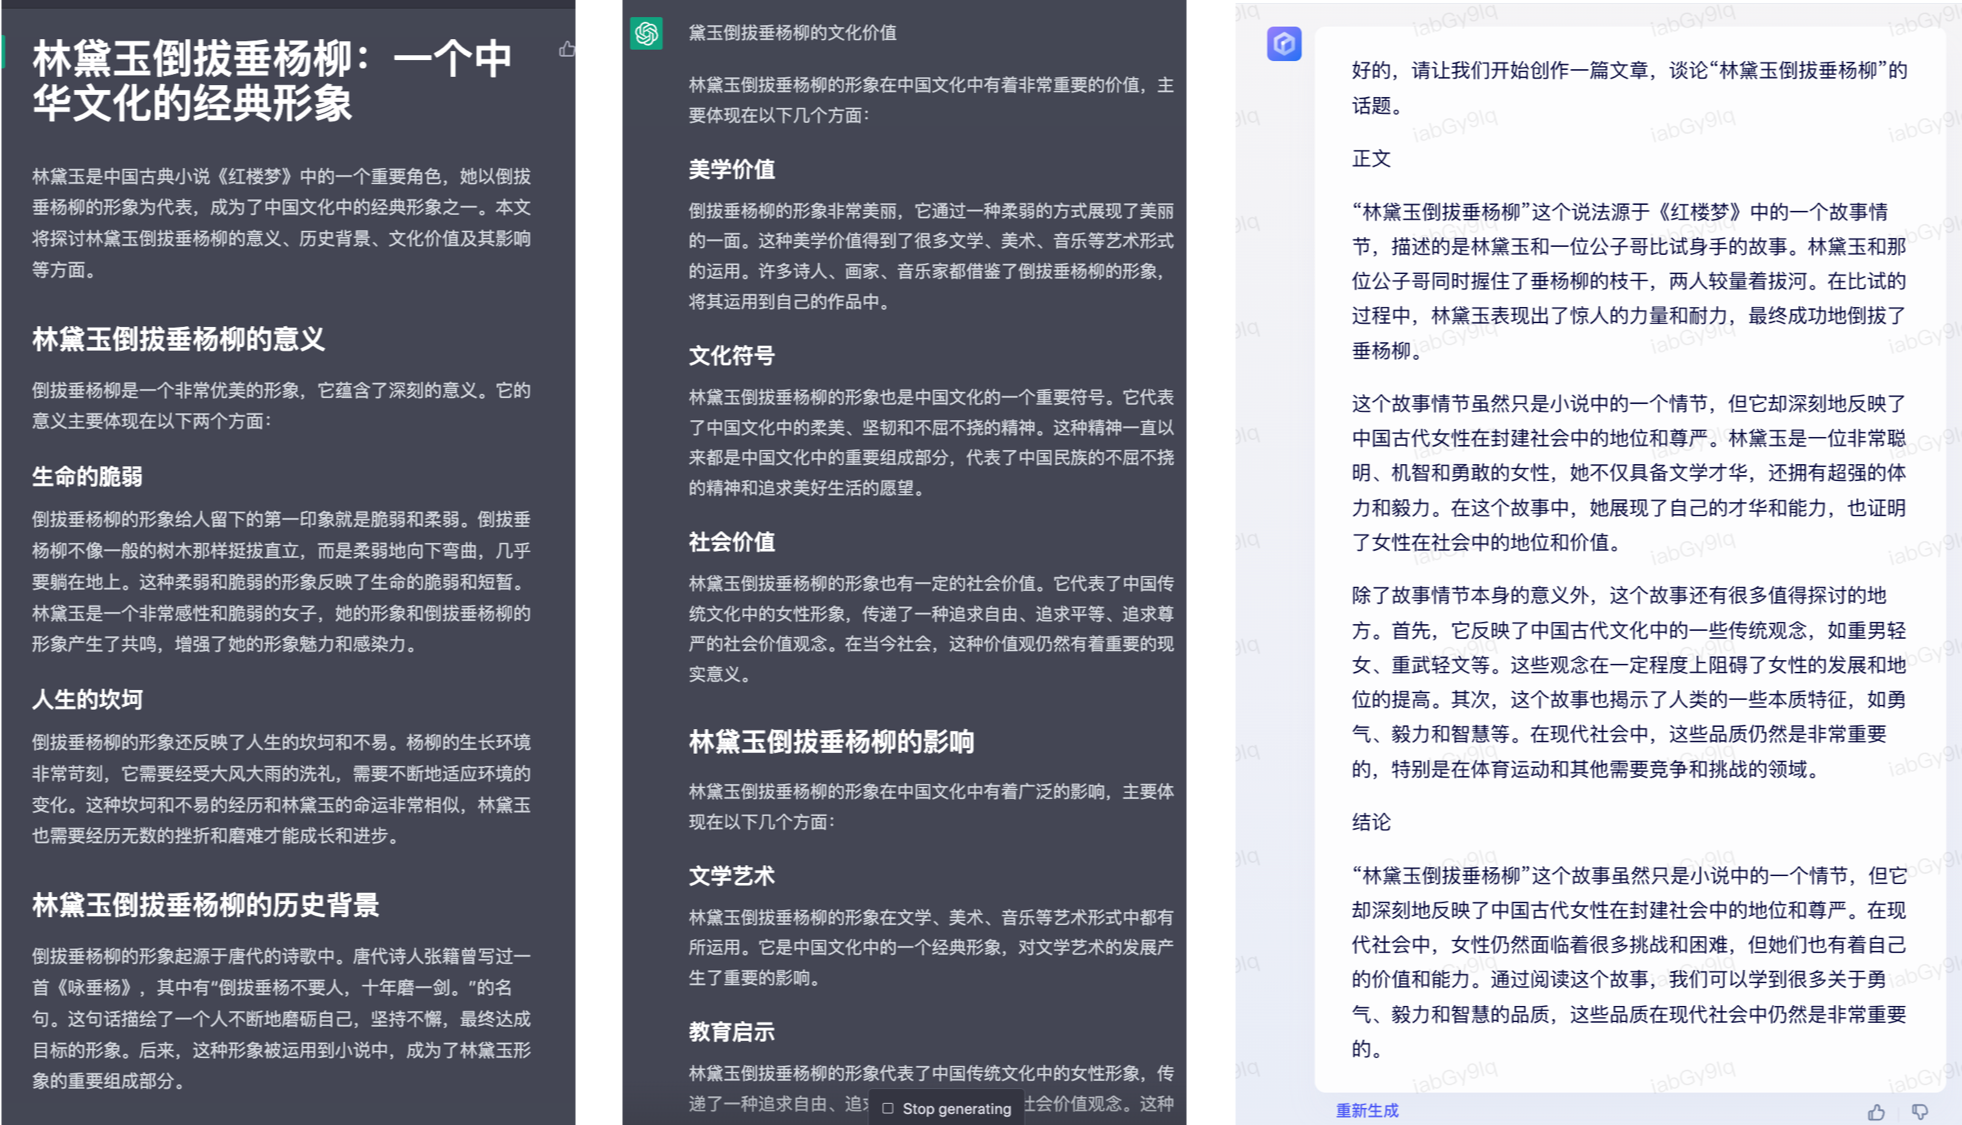The width and height of the screenshot is (1962, 1125).
Task: Click the blue cube assistant avatar icon
Action: (1284, 44)
